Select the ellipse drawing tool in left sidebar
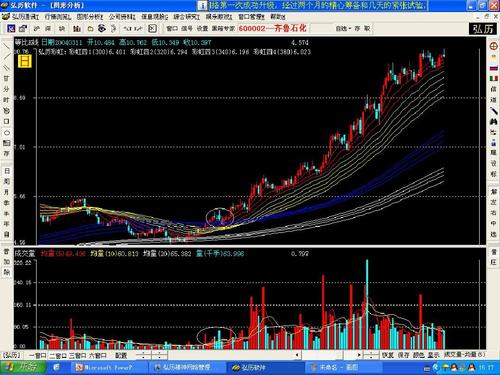This screenshot has height=375, width=500. pyautogui.click(x=6, y=132)
